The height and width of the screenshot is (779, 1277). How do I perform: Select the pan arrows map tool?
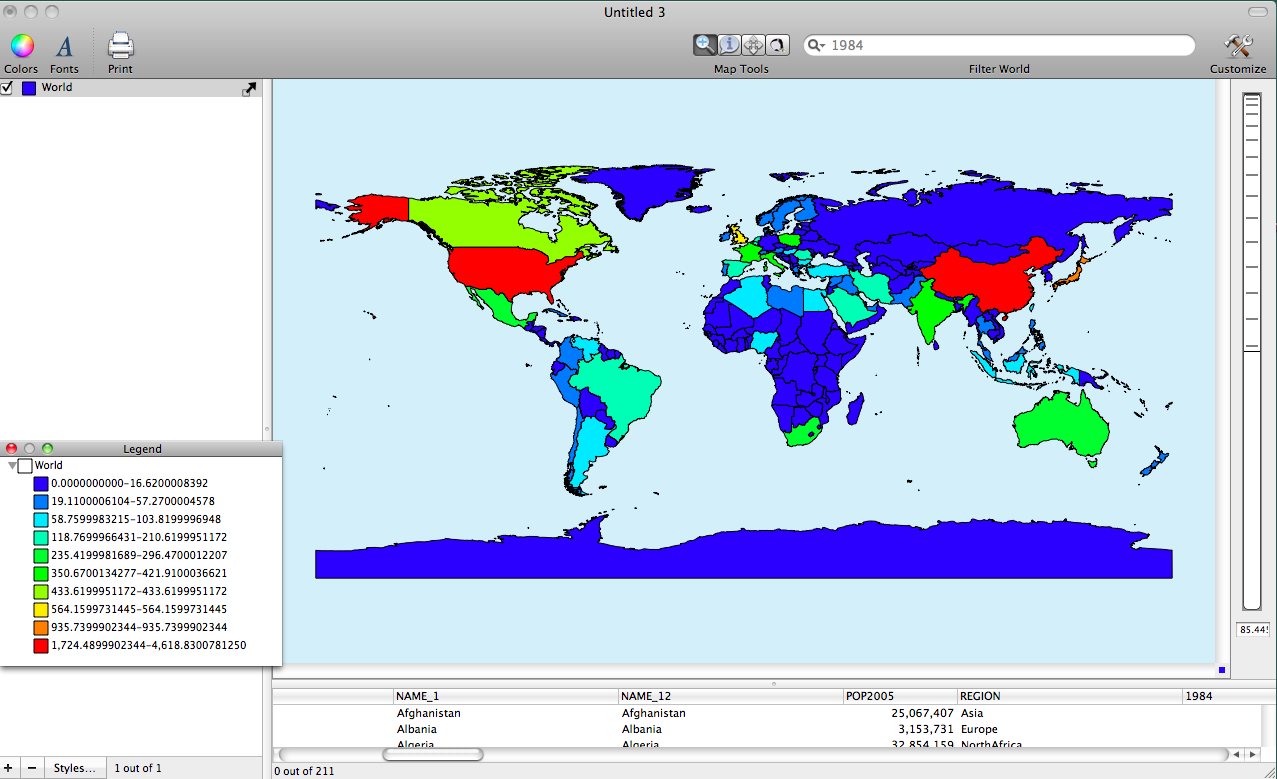754,45
